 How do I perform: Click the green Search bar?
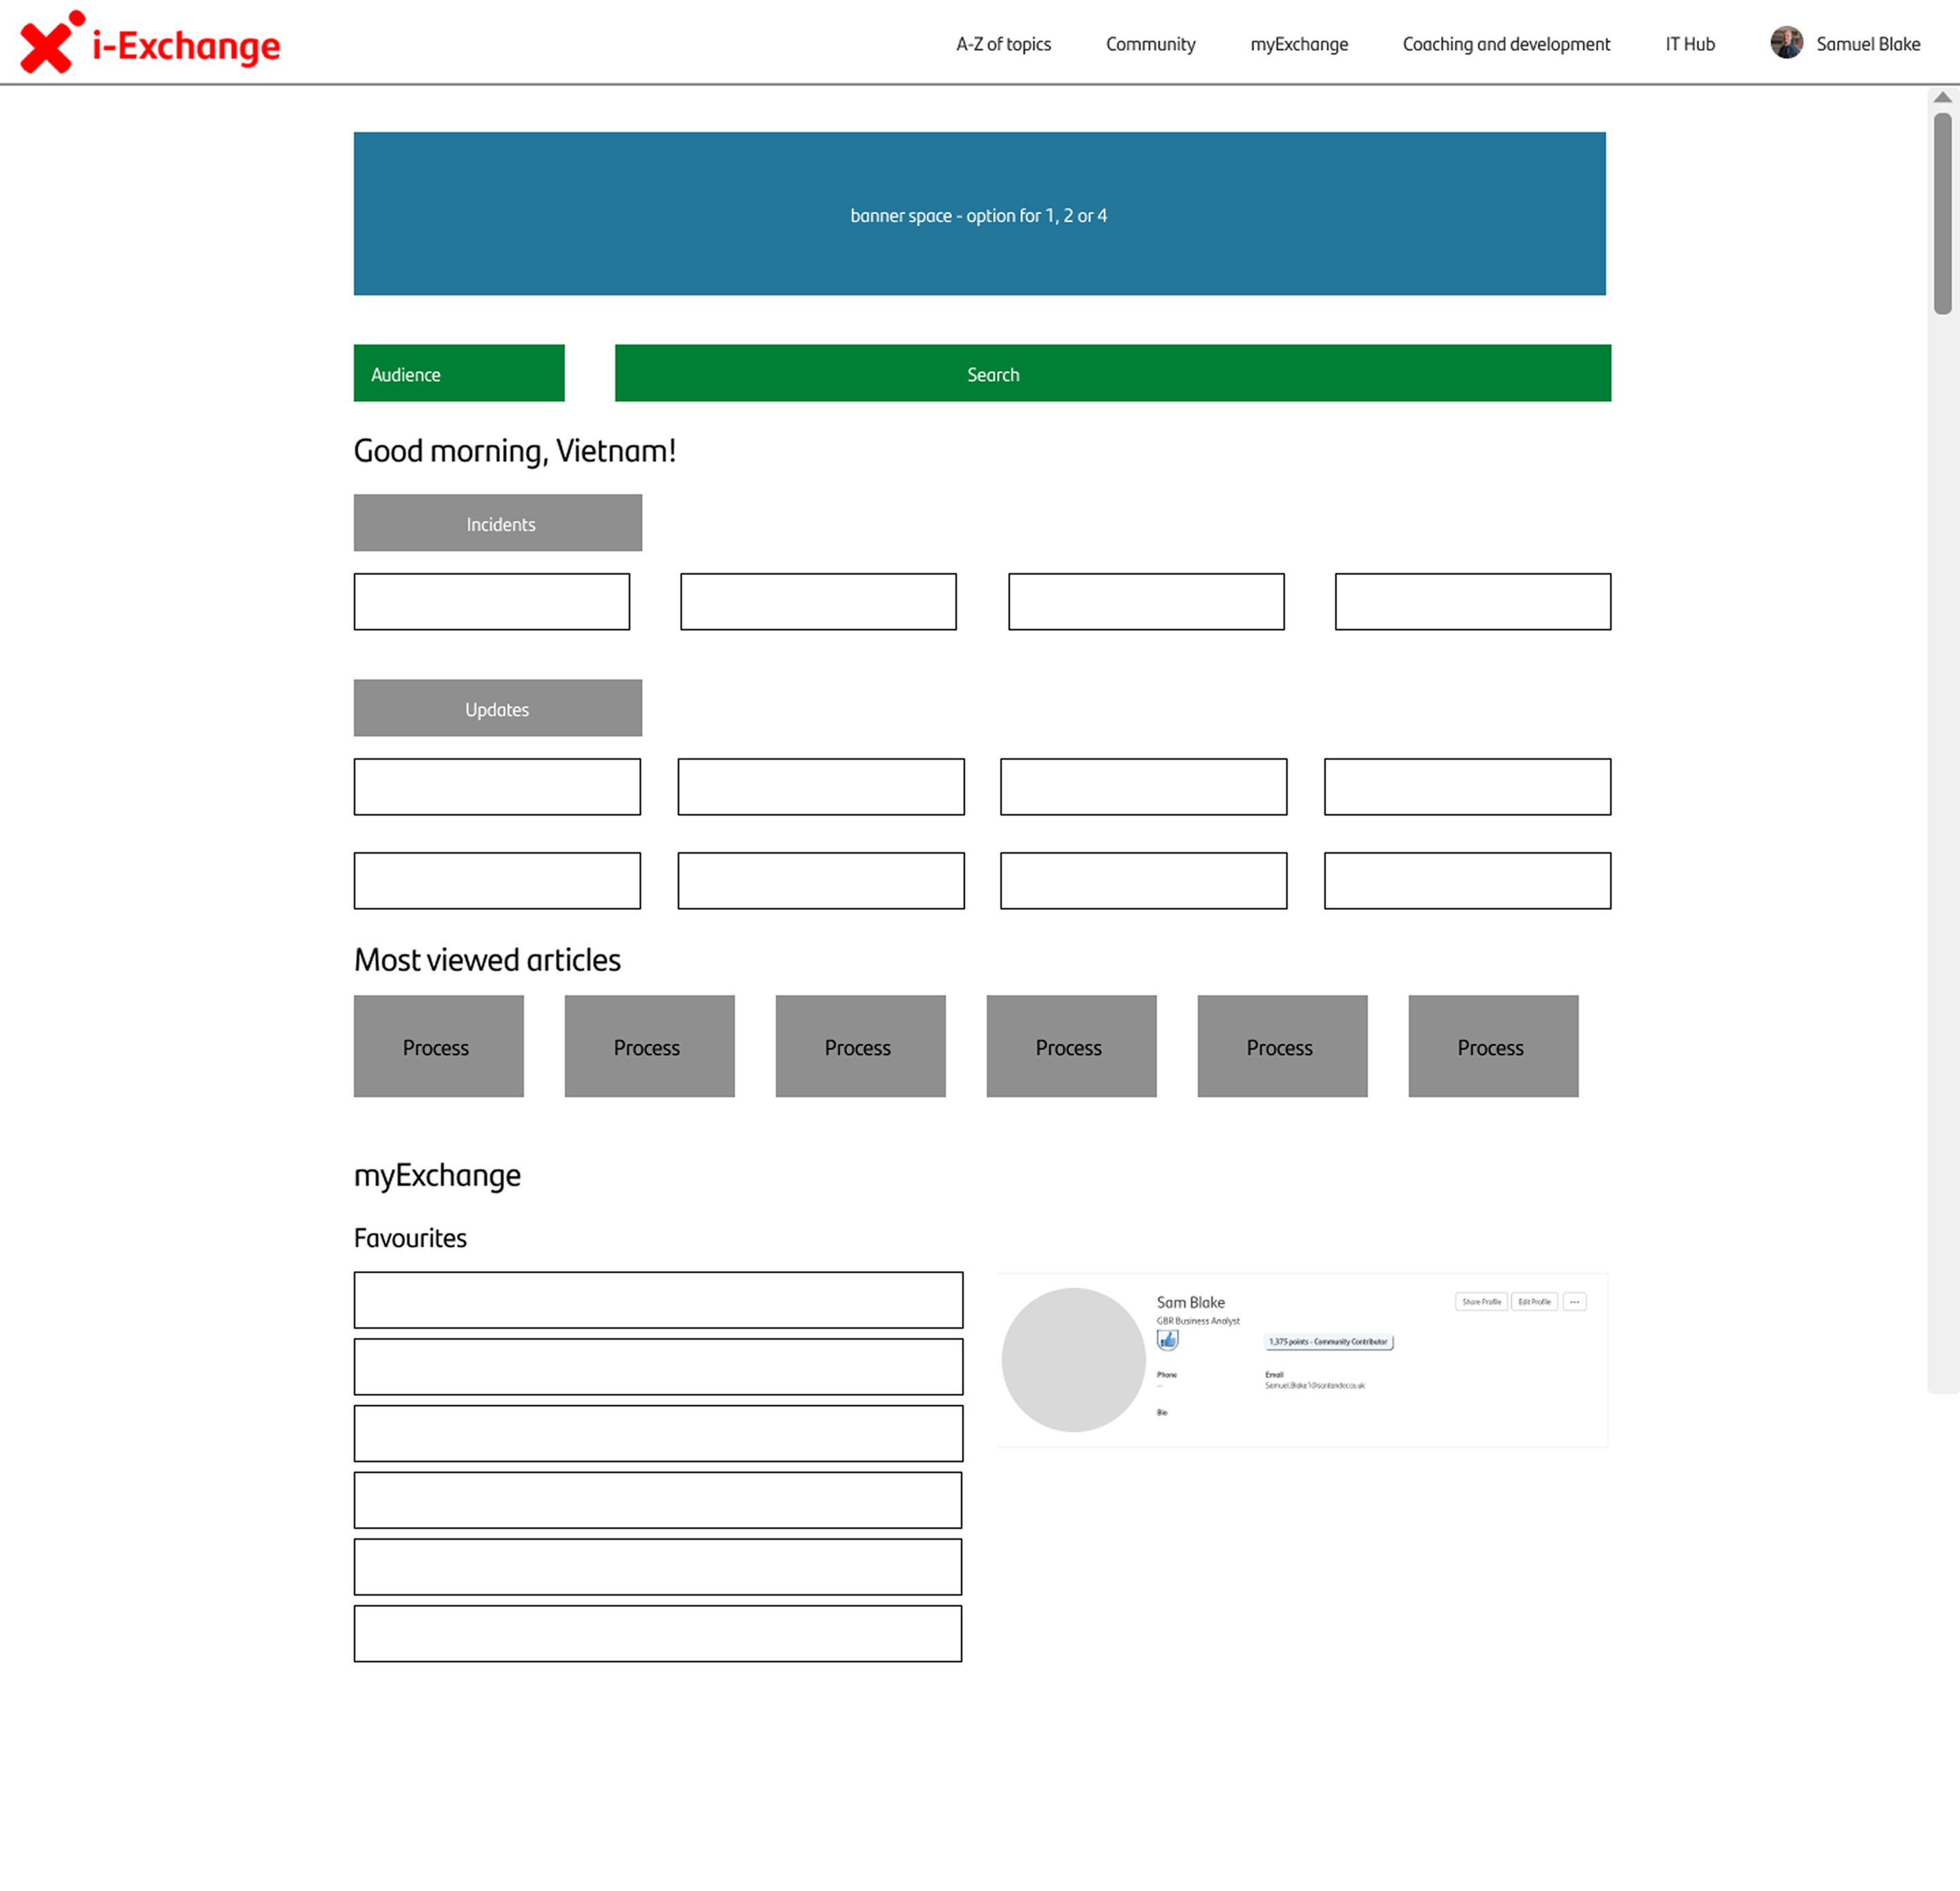pos(1112,373)
